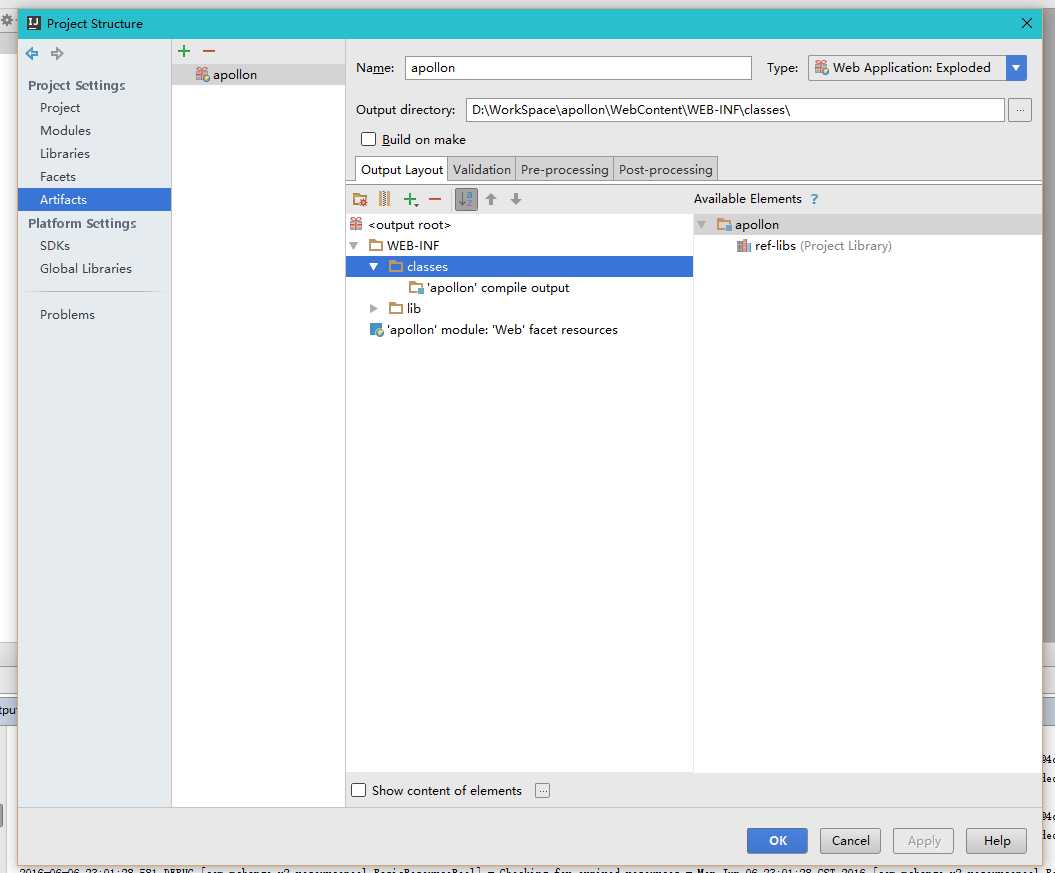Click the Output directory path field

(735, 110)
